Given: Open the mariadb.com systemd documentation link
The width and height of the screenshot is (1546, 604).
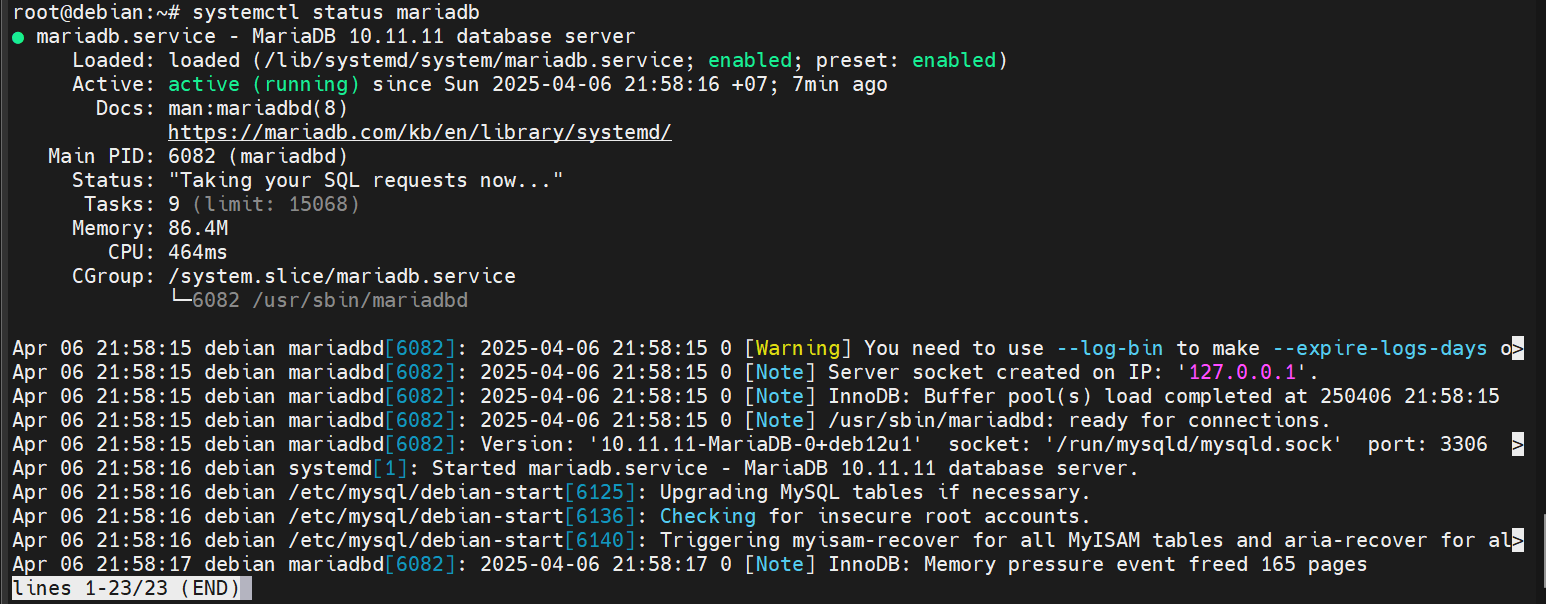Looking at the screenshot, I should click(419, 132).
